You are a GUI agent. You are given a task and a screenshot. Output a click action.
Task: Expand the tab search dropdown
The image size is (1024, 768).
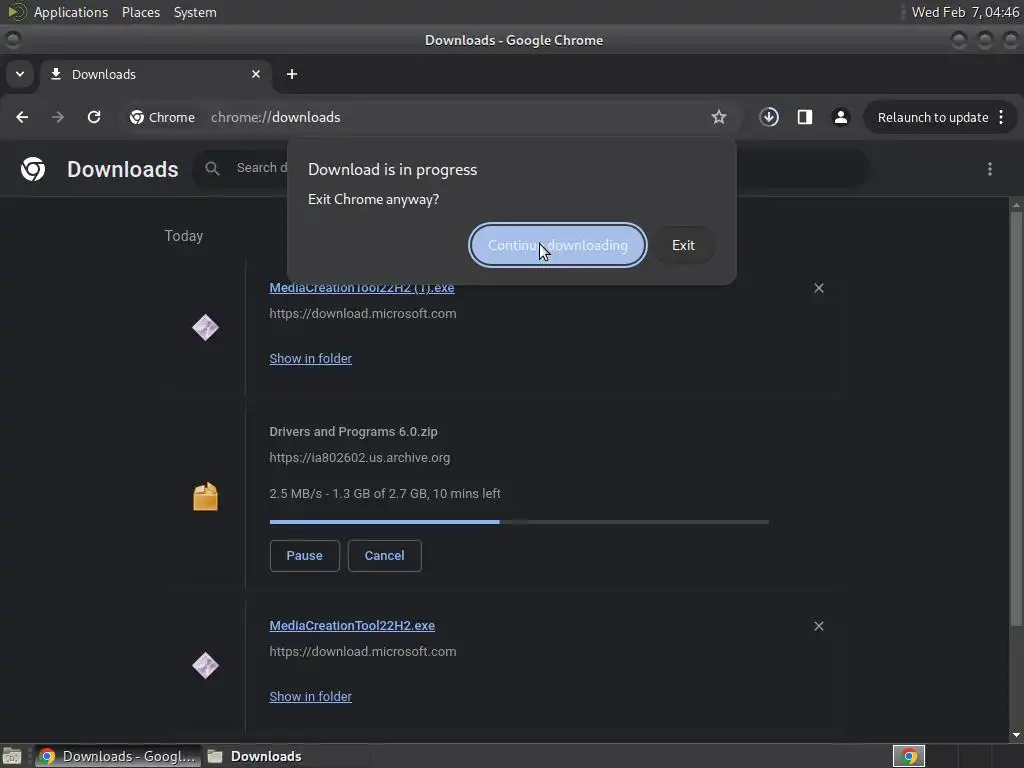(20, 74)
